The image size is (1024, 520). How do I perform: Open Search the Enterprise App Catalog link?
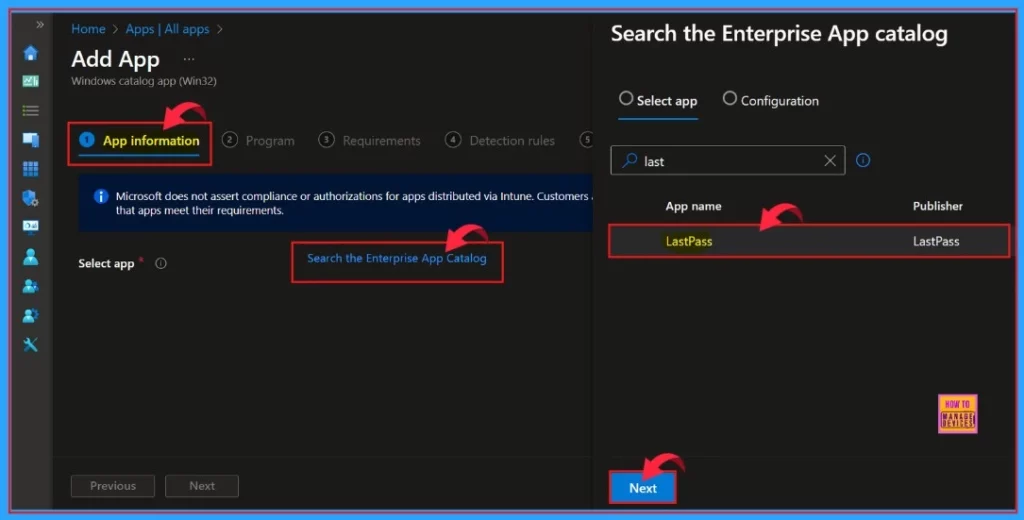coord(396,259)
